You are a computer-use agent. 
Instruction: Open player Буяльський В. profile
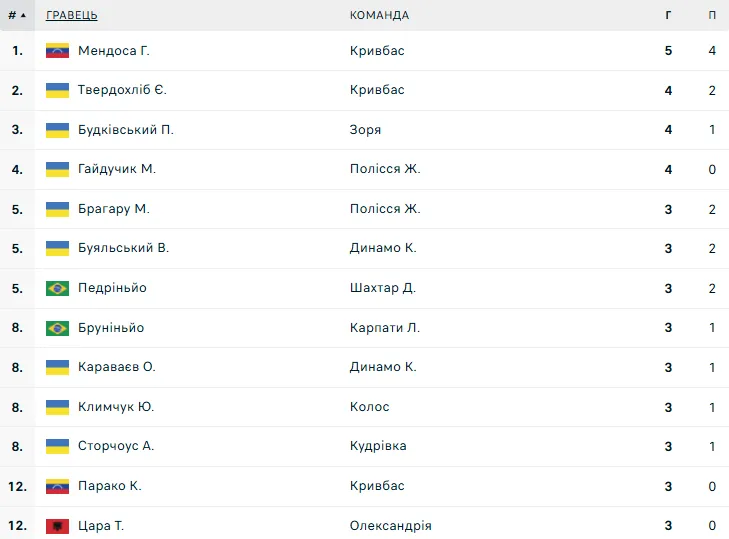pyautogui.click(x=123, y=249)
